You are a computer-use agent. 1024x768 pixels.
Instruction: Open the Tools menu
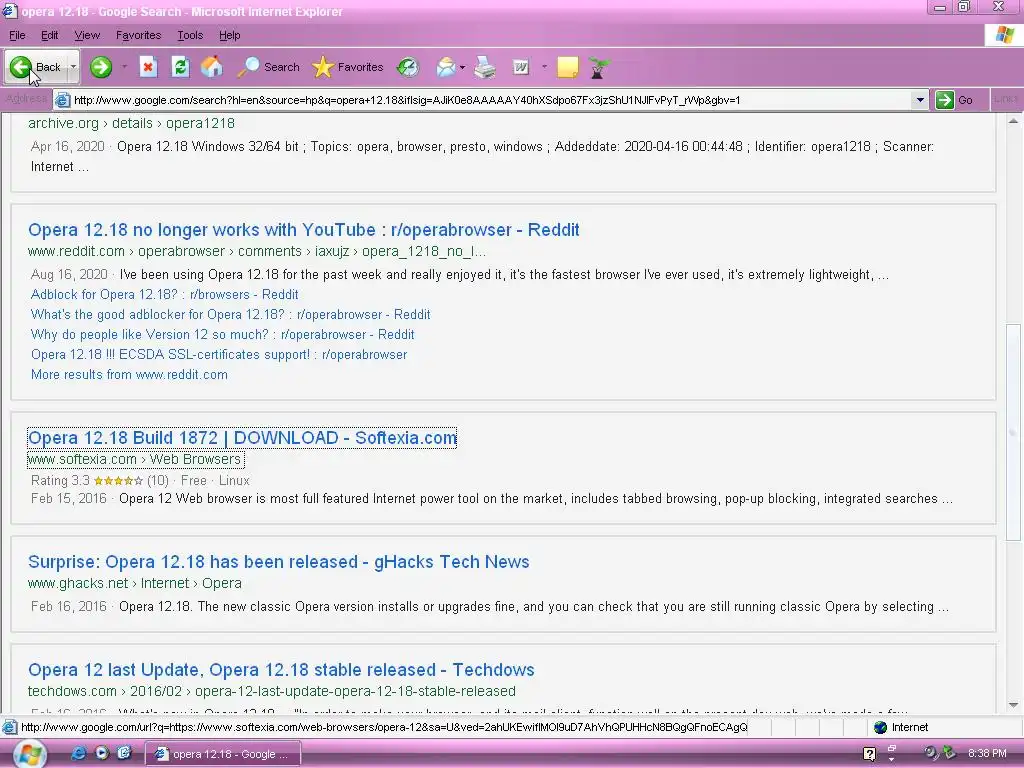(x=190, y=35)
